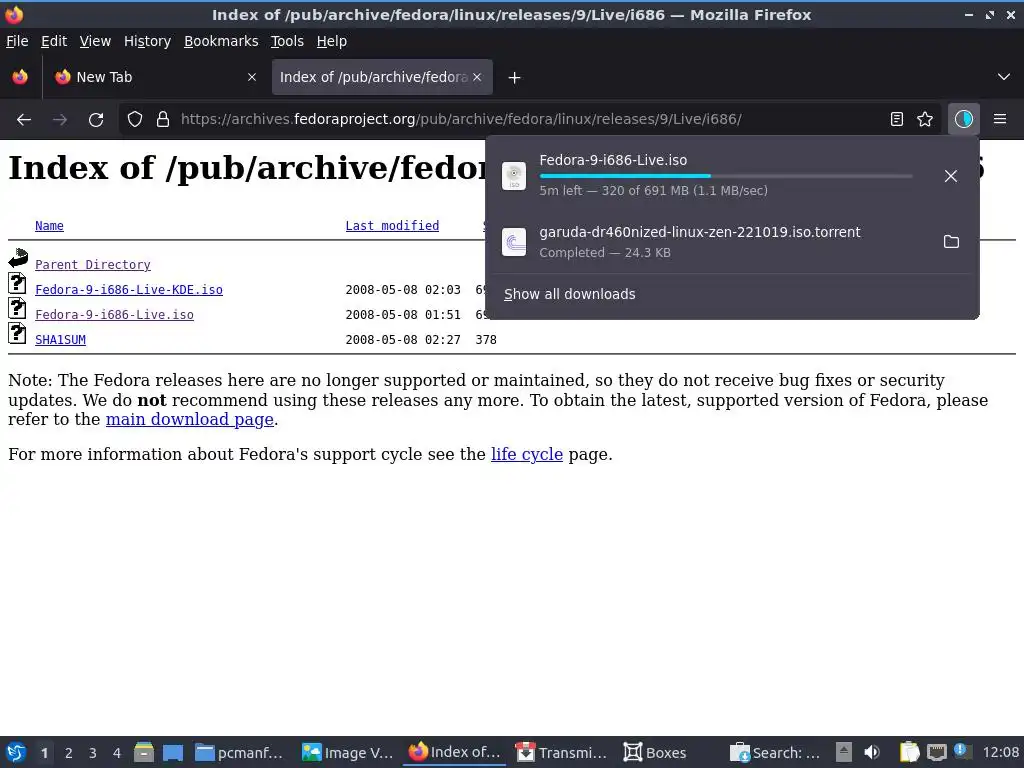1024x768 pixels.
Task: Switch to the New Tab tab
Action: click(x=156, y=77)
